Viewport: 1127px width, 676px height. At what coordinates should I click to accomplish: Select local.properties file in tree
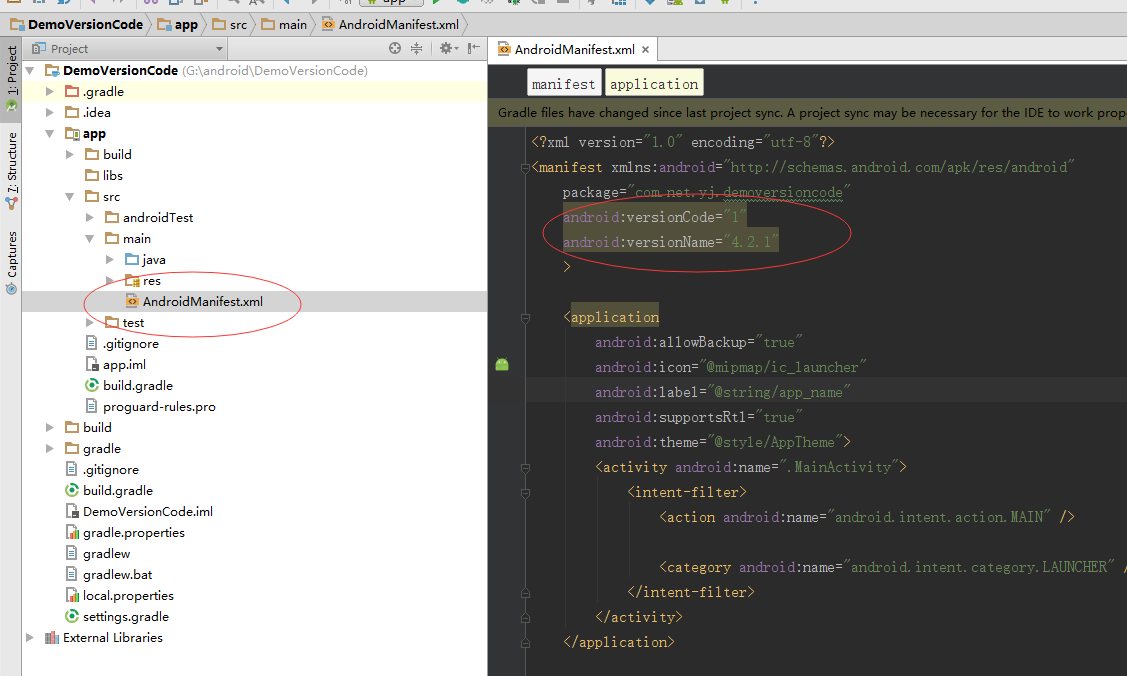(128, 596)
